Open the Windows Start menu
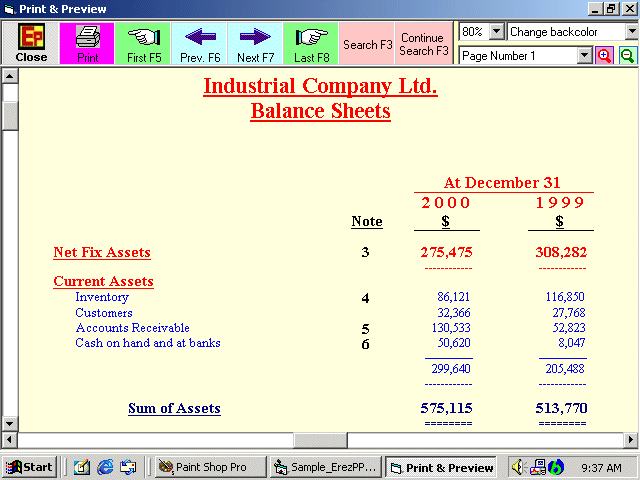The image size is (640, 480). coord(29,467)
